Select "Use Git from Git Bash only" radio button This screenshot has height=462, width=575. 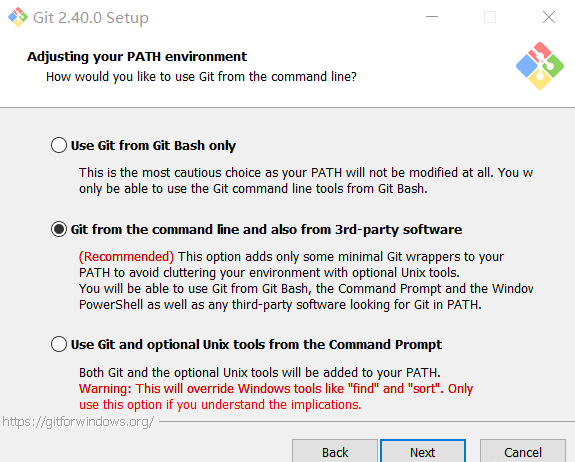[59, 145]
